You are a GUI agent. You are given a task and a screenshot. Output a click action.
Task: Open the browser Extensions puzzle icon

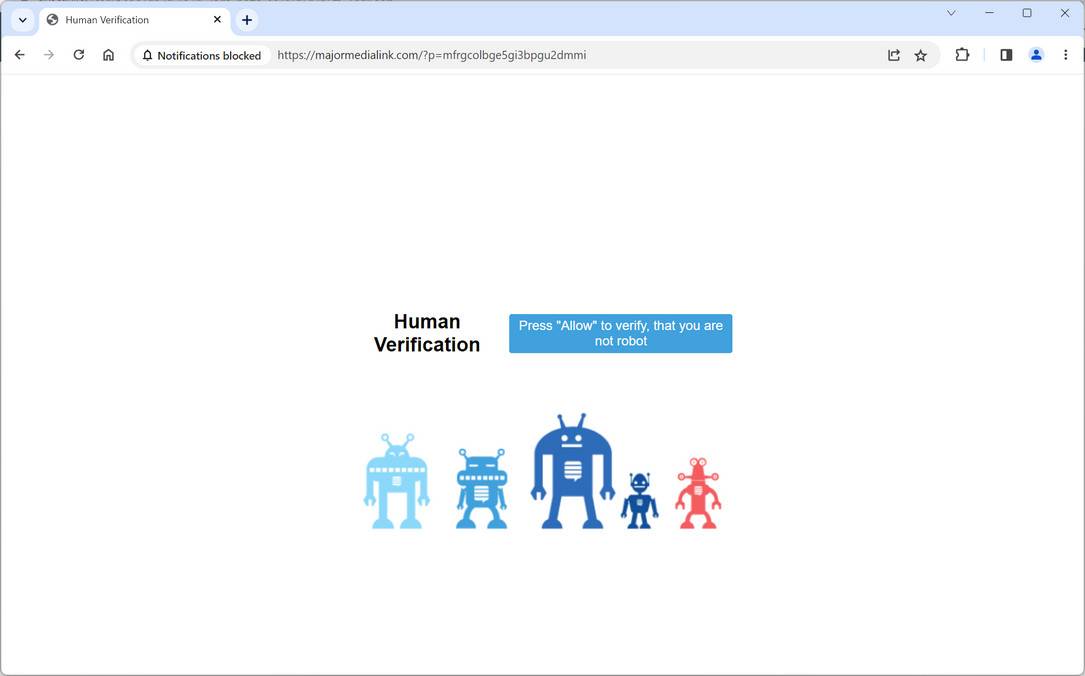coord(962,55)
